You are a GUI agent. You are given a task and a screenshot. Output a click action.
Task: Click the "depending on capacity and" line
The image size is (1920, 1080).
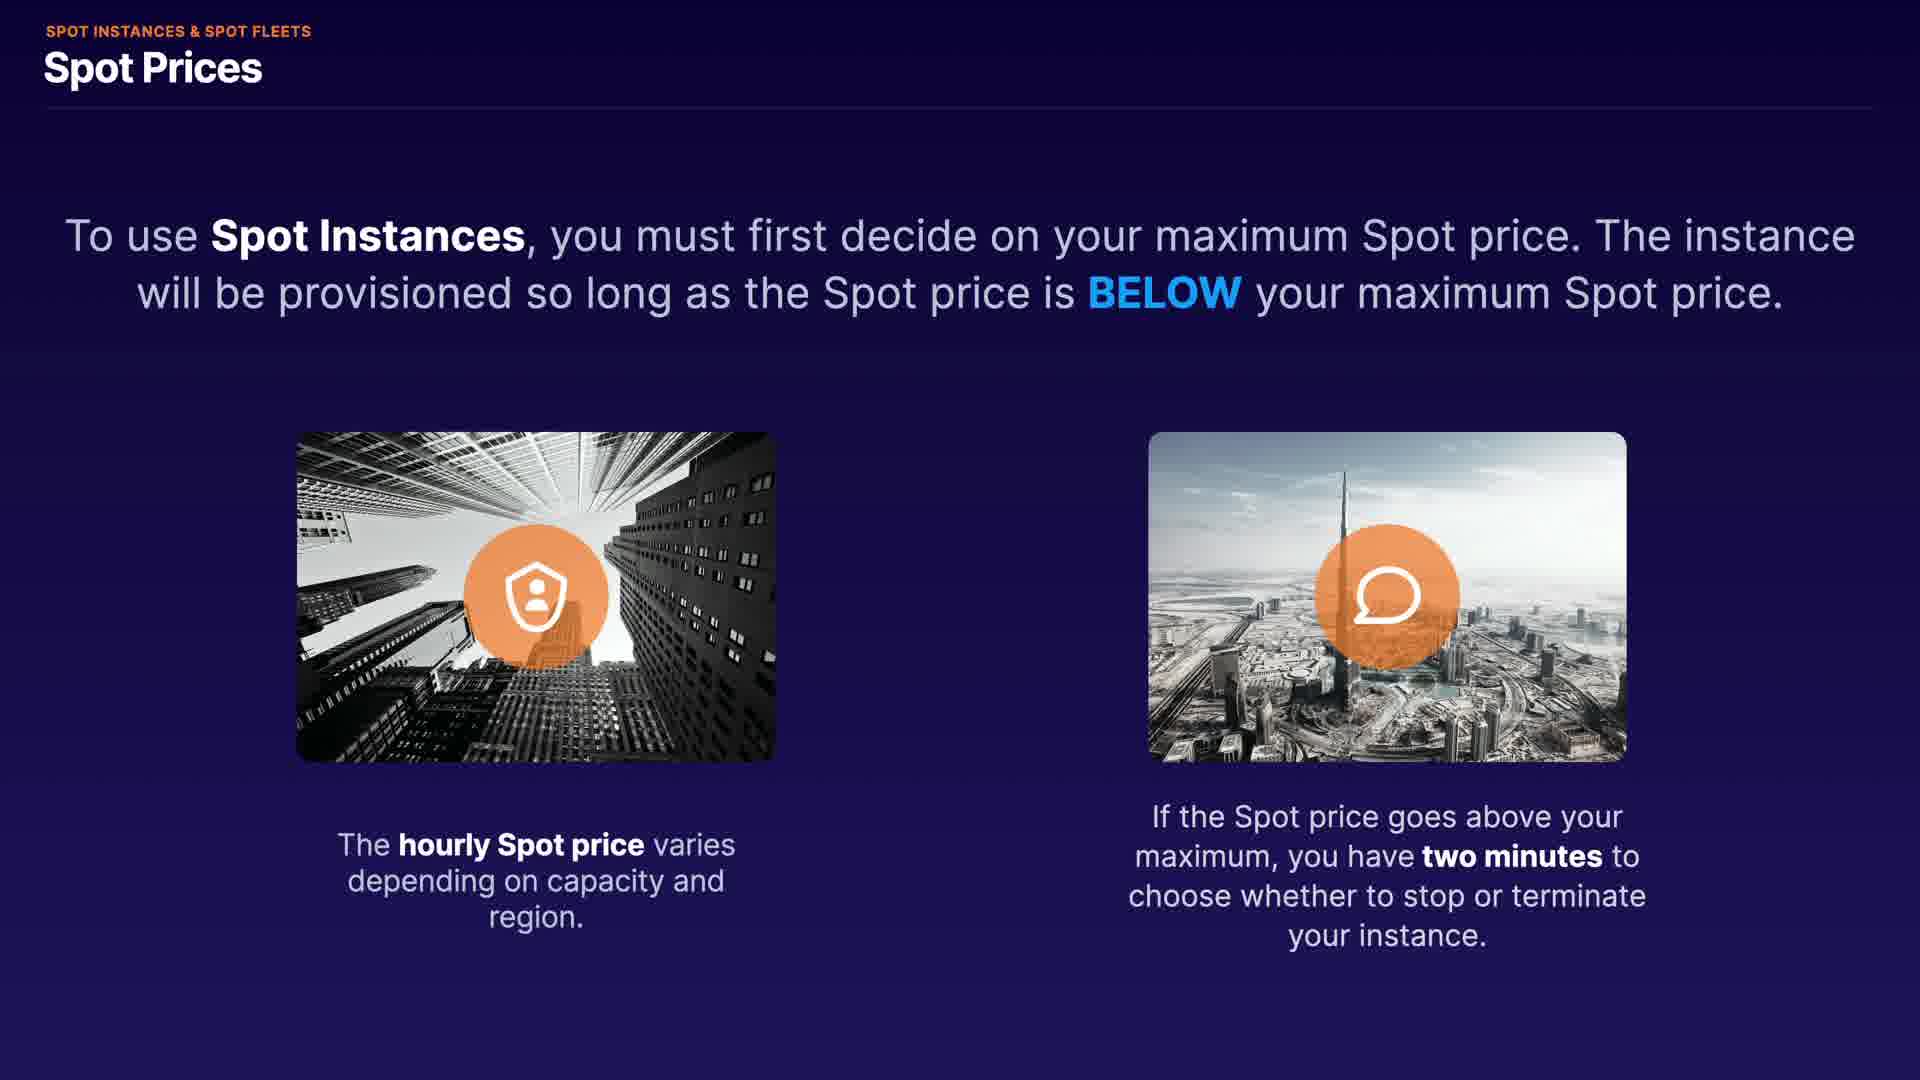(536, 881)
